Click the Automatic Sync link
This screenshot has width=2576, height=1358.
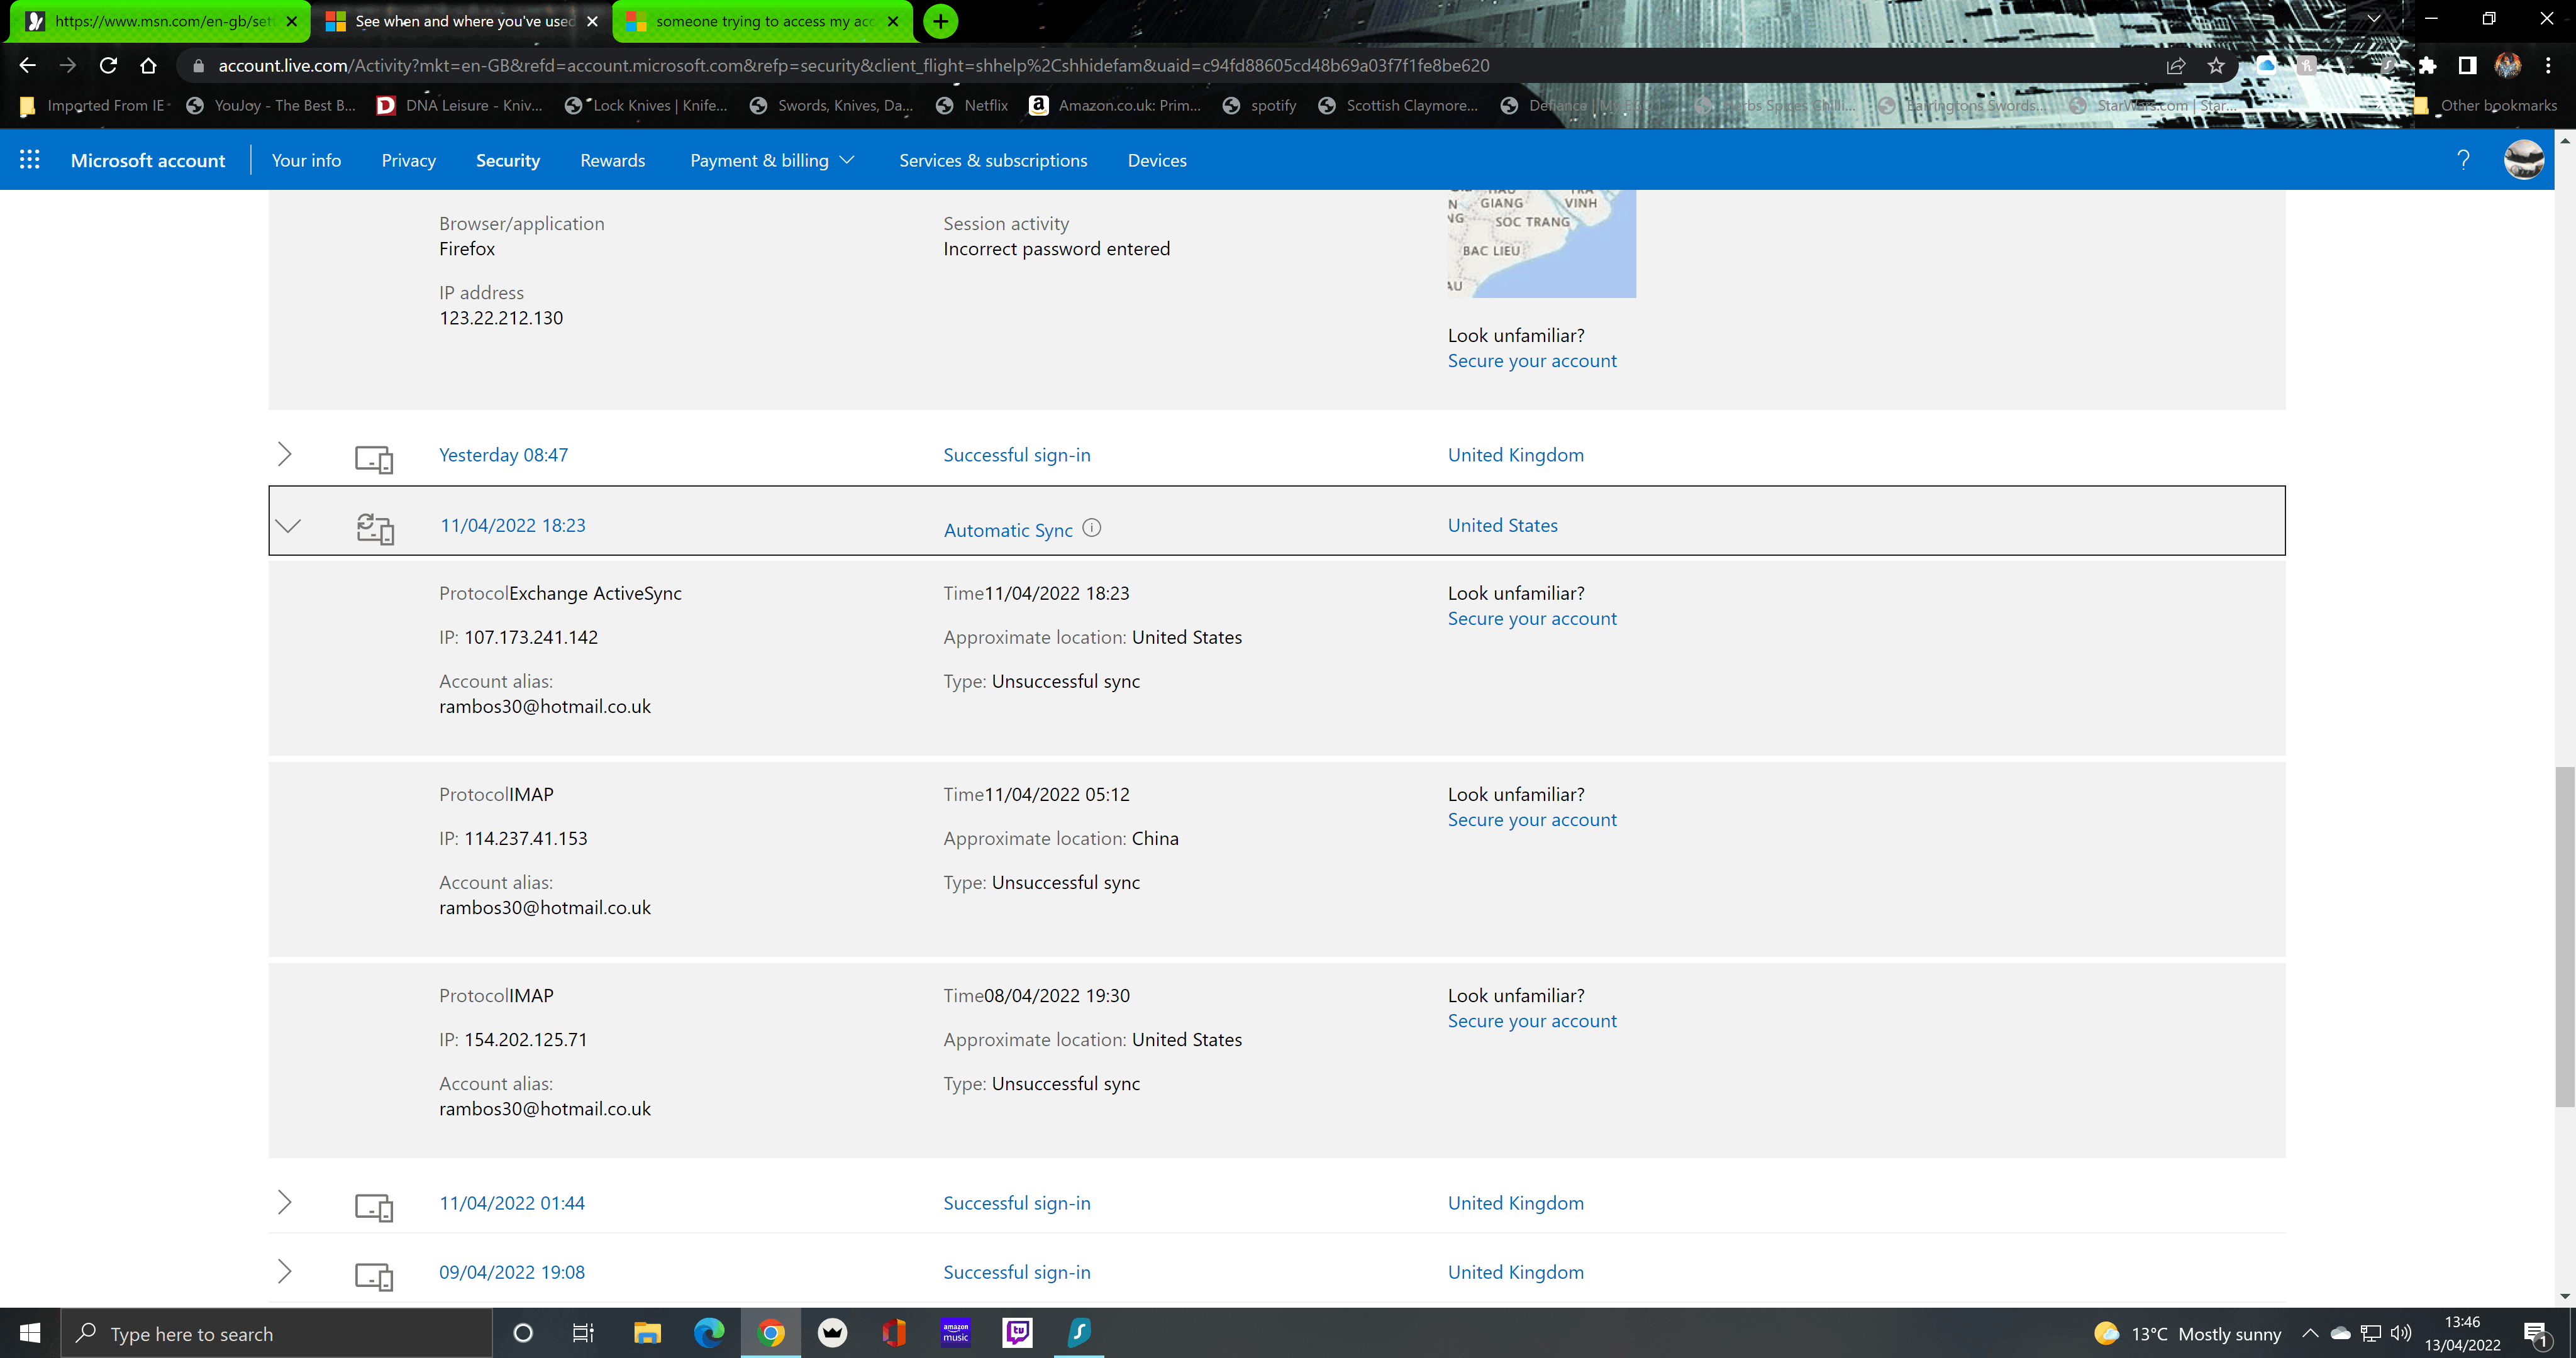(x=1008, y=530)
